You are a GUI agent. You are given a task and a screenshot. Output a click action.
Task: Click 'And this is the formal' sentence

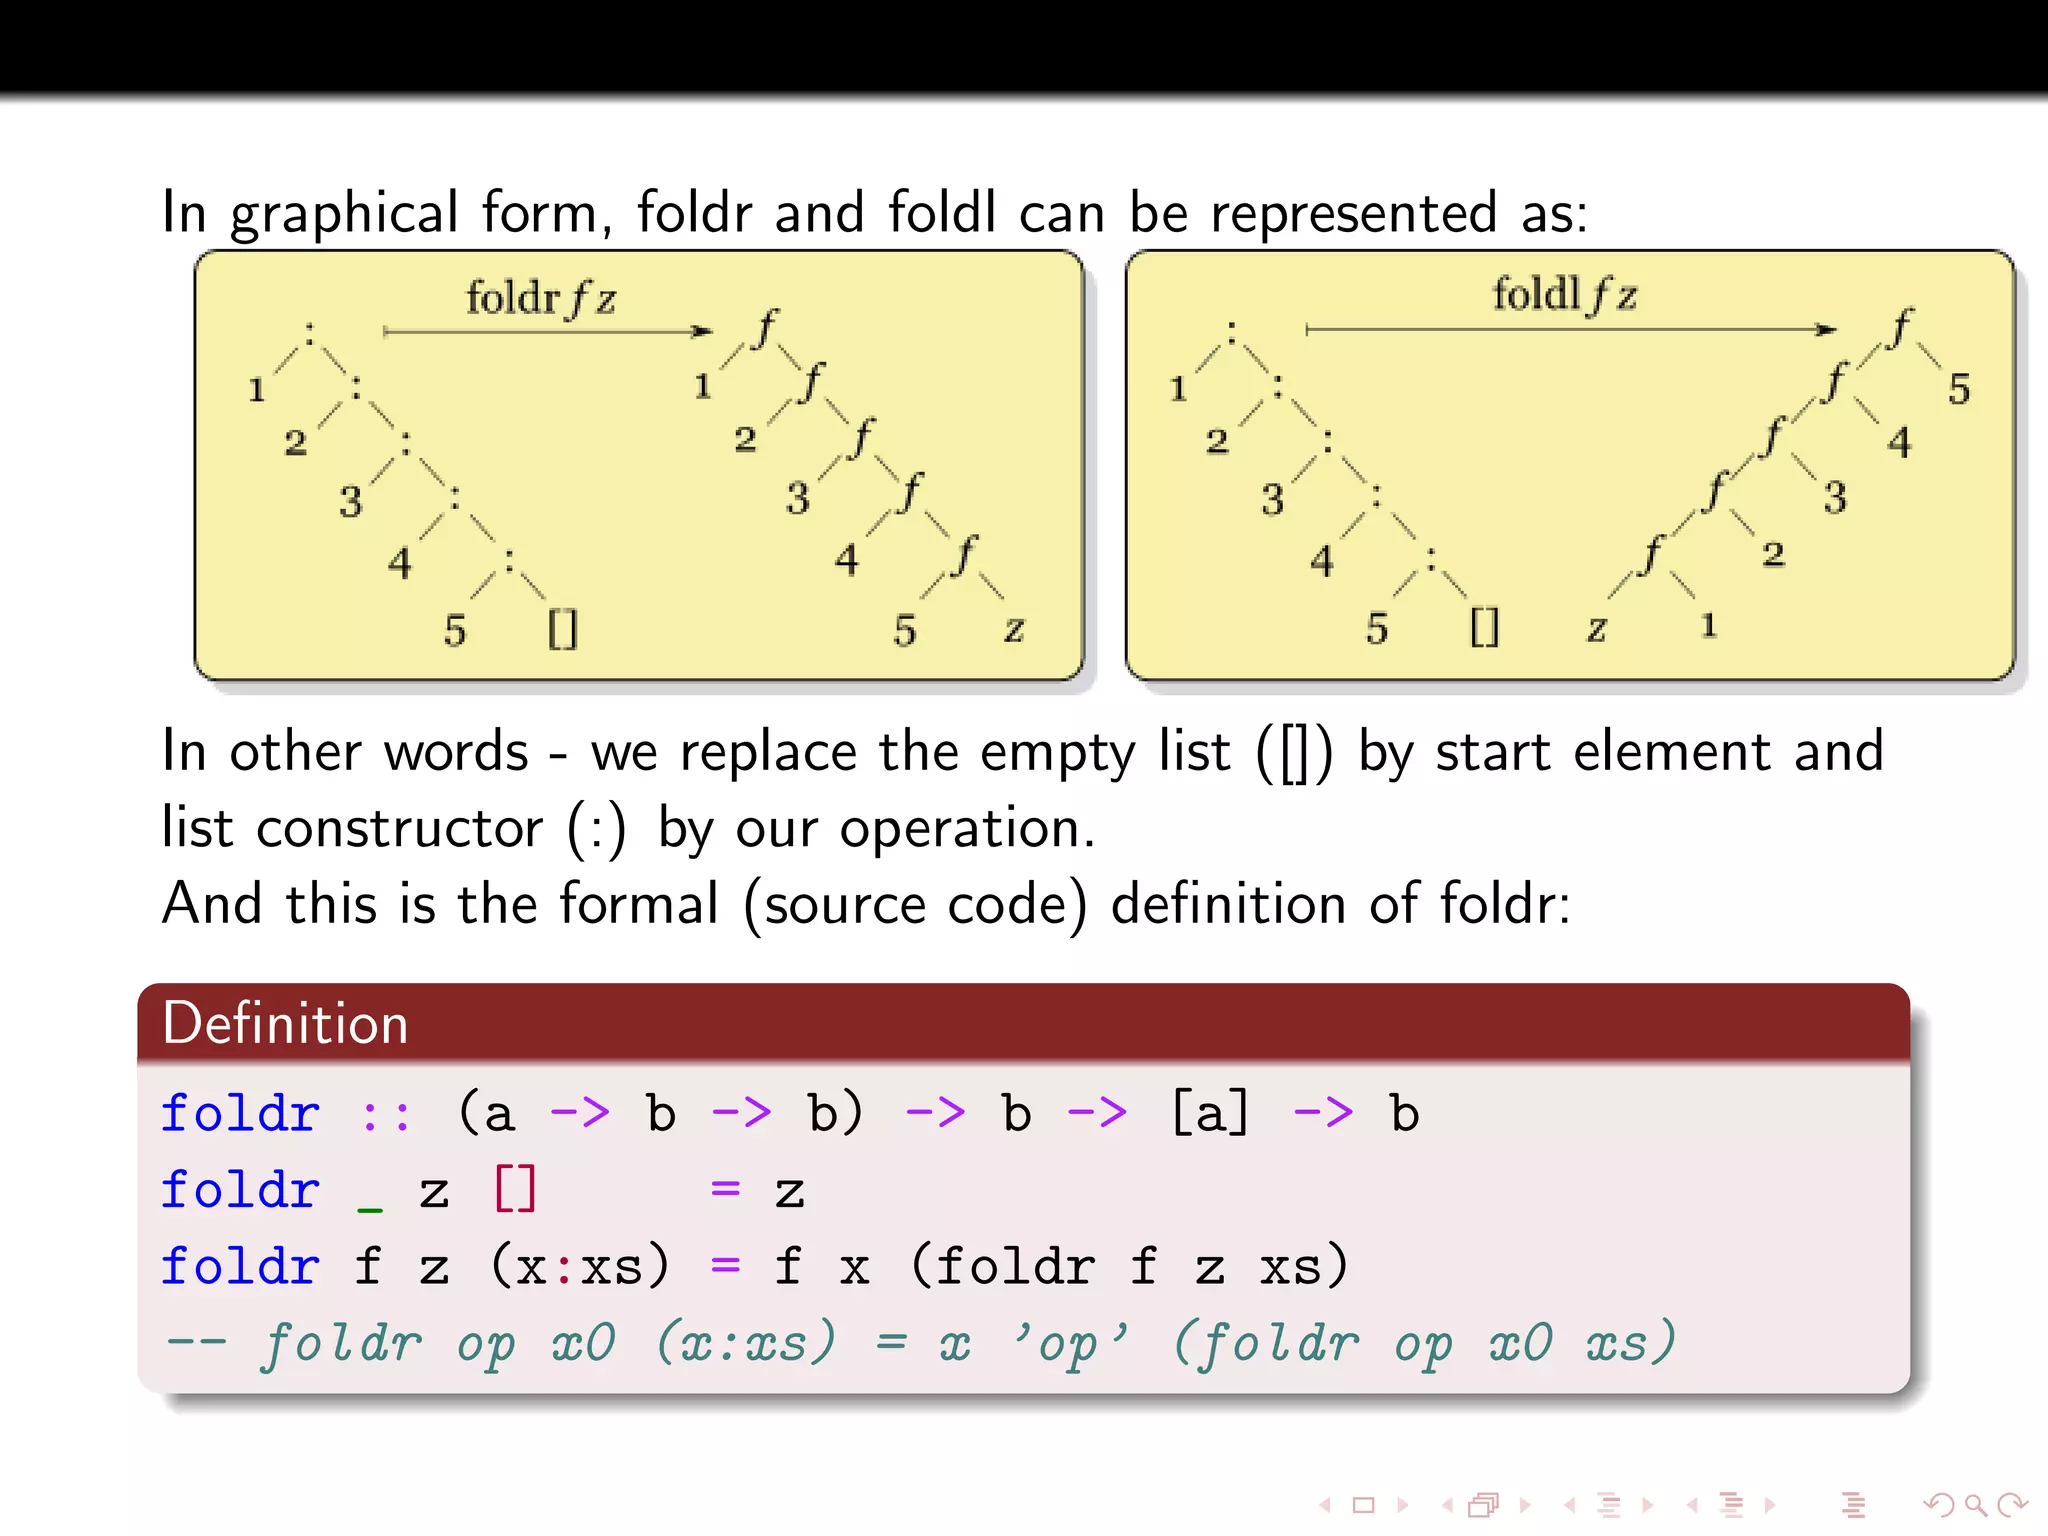(866, 905)
